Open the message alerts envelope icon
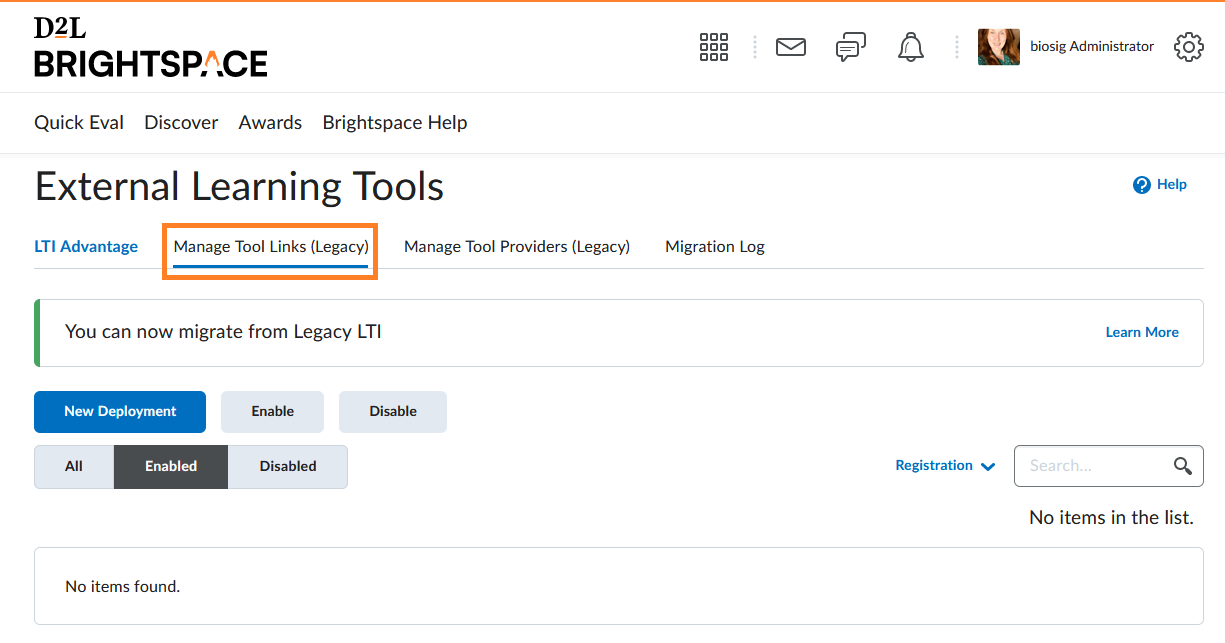Screen dimensions: 1225x643 click(791, 47)
